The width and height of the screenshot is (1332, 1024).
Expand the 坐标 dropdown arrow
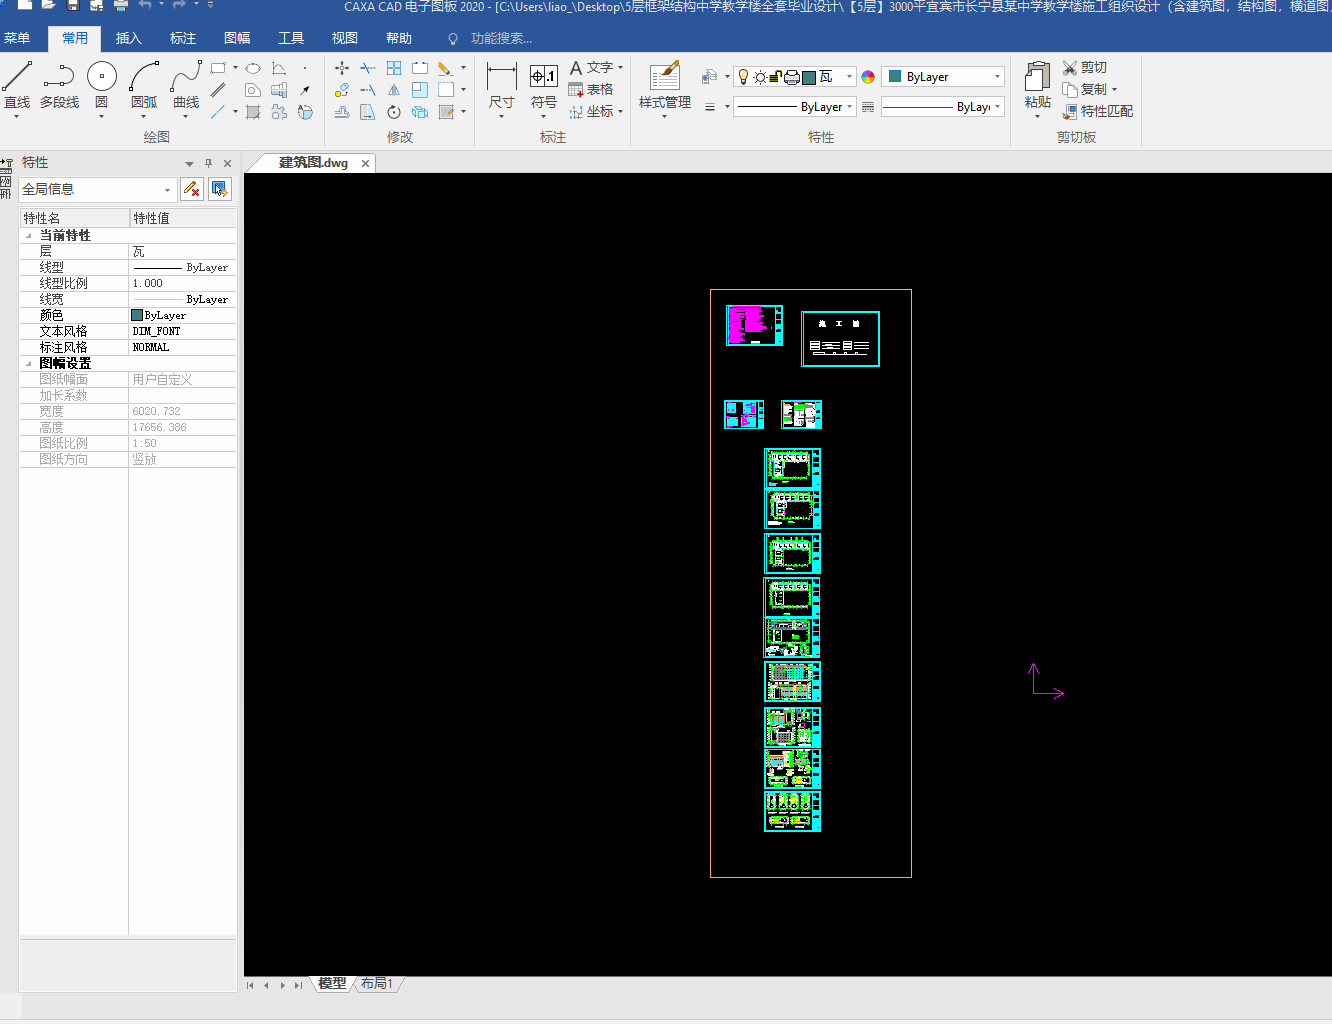(x=621, y=111)
